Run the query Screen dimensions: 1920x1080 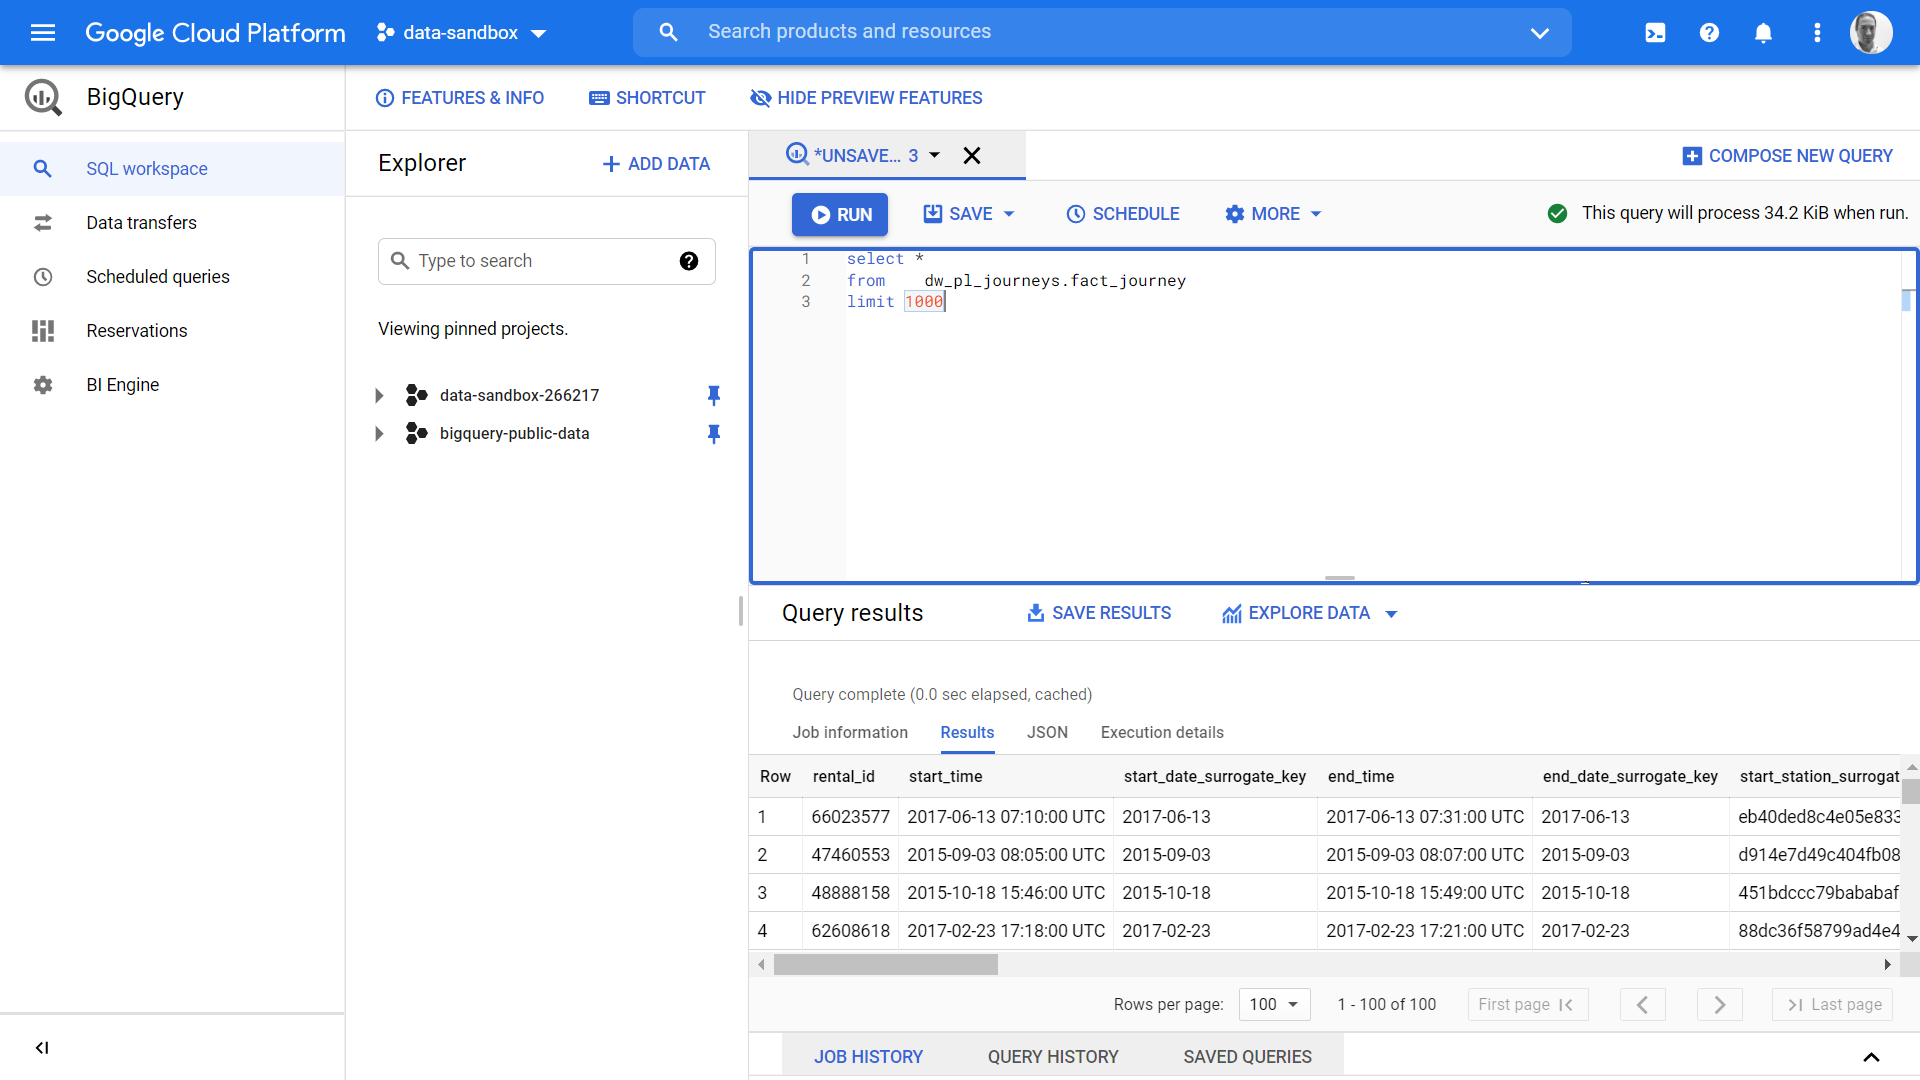(840, 214)
